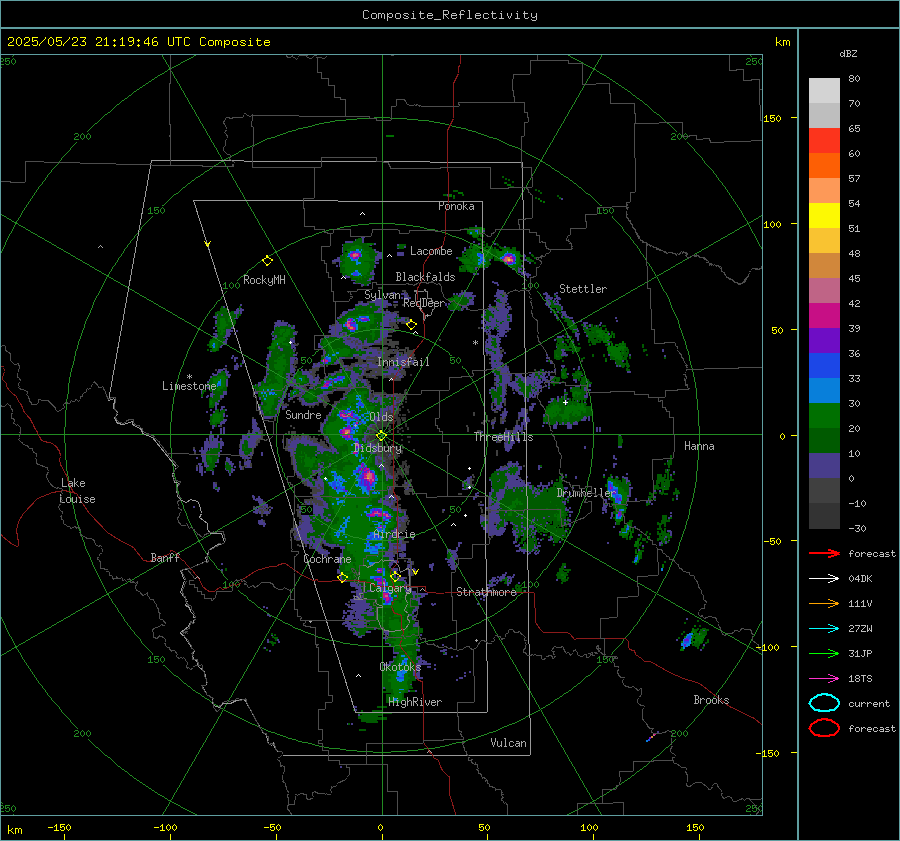Click the Calgary city label
The width and height of the screenshot is (900, 841).
390,588
